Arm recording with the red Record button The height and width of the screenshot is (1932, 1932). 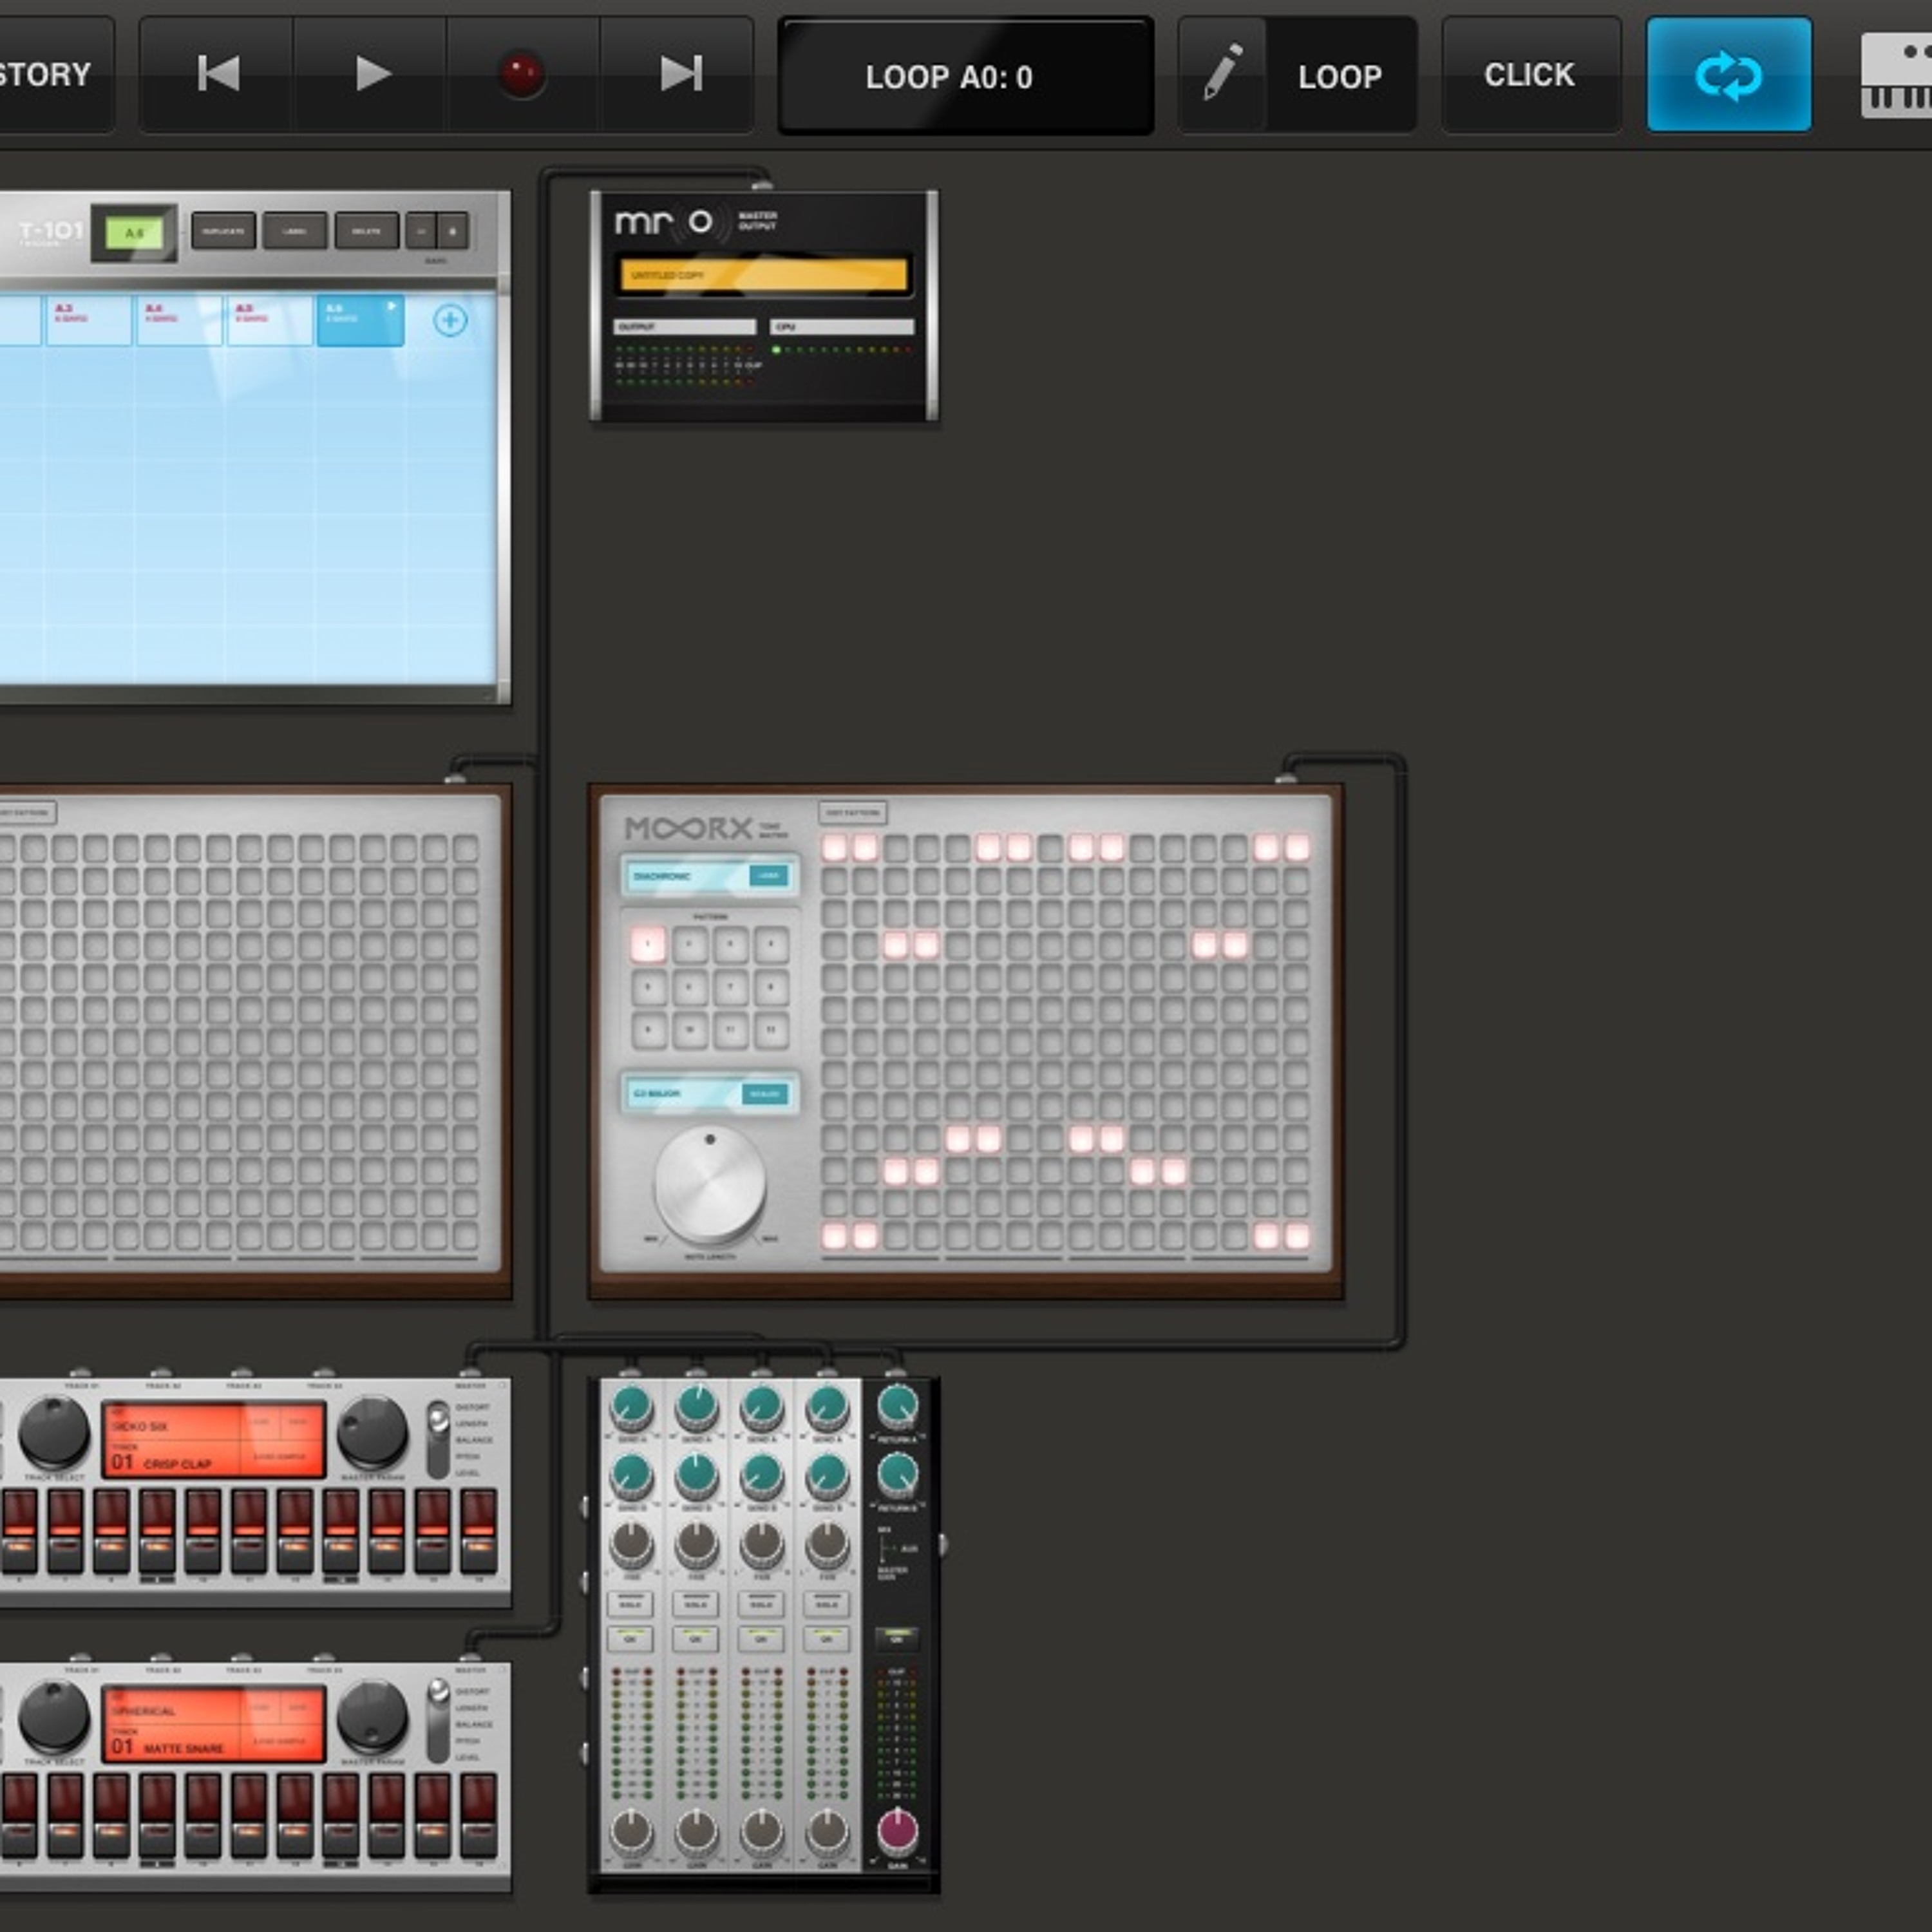click(x=522, y=75)
